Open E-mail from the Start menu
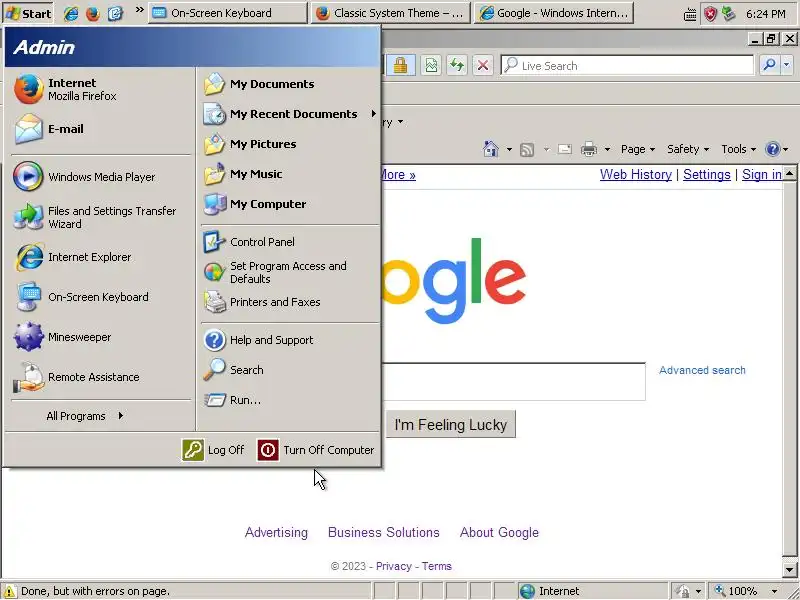Viewport: 800px width, 600px height. coord(100,129)
